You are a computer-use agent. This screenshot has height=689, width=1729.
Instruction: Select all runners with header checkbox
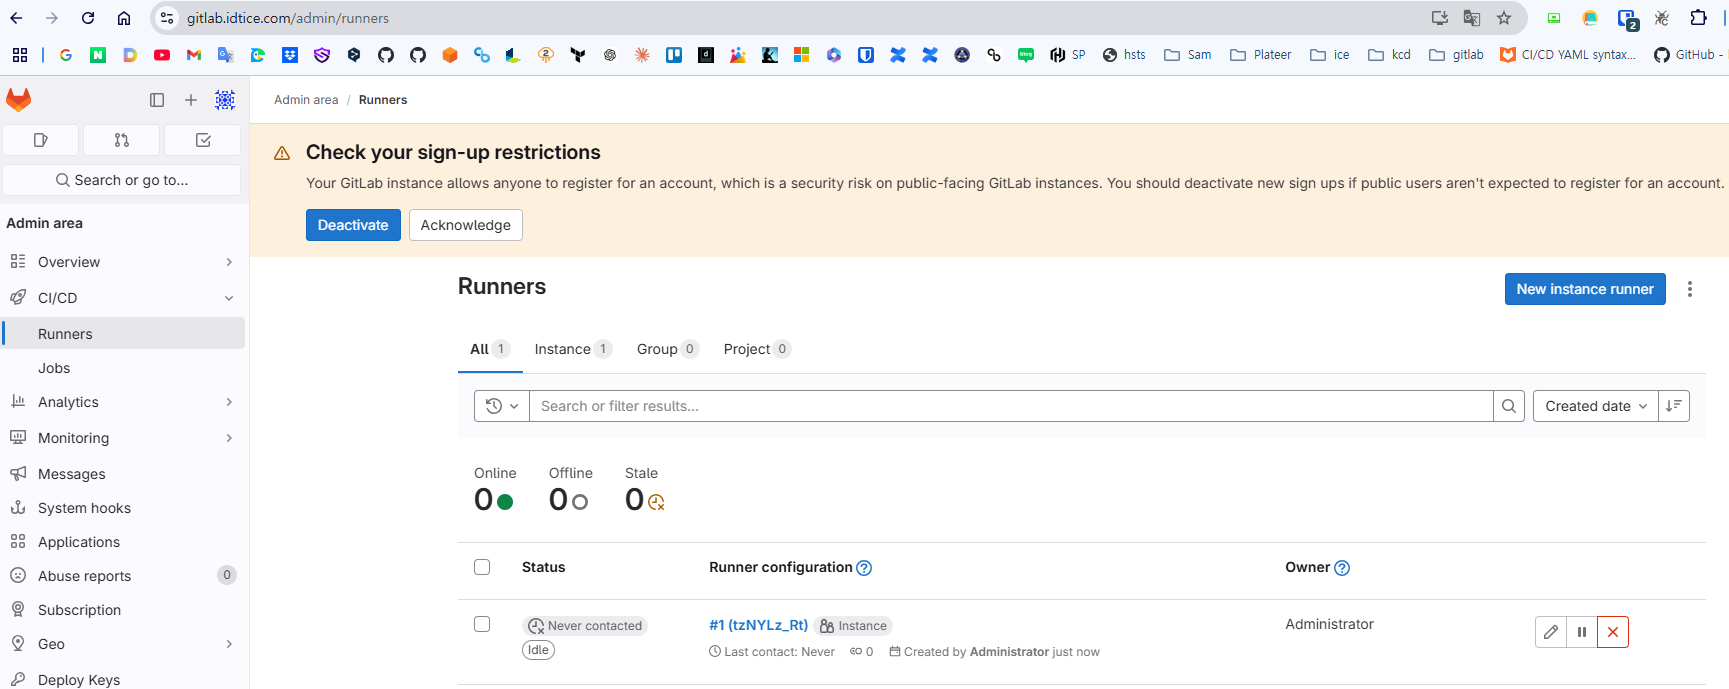coord(482,567)
